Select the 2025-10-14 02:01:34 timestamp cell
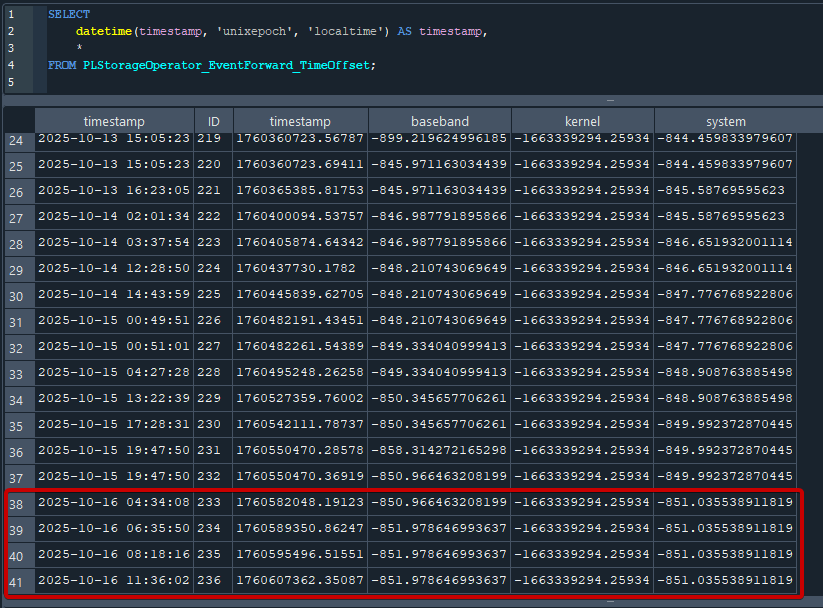Image resolution: width=823 pixels, height=608 pixels. tap(113, 216)
